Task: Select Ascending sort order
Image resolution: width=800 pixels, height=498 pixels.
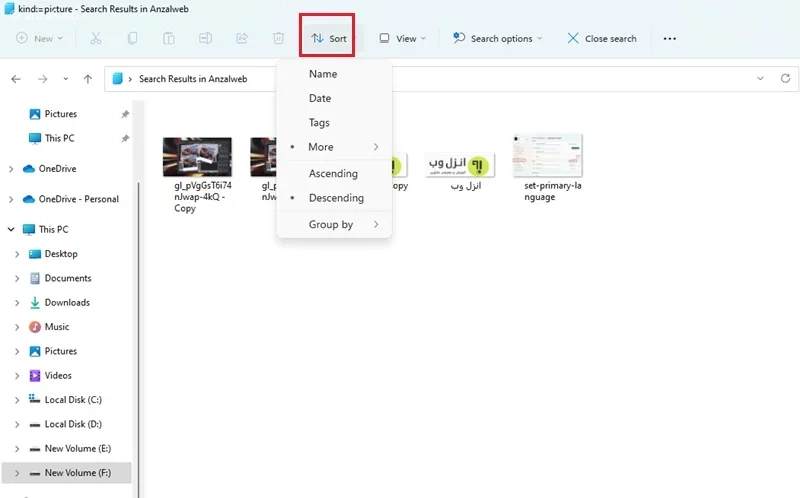Action: point(334,173)
